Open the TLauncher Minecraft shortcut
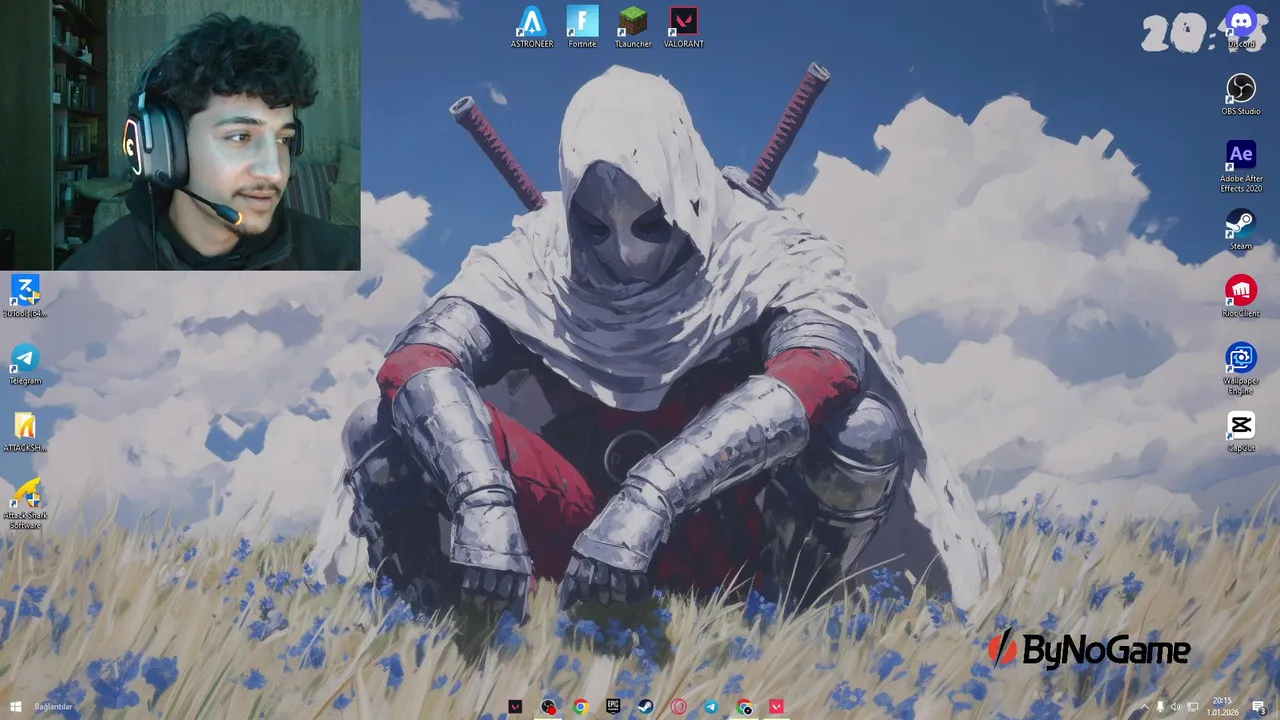 point(633,27)
